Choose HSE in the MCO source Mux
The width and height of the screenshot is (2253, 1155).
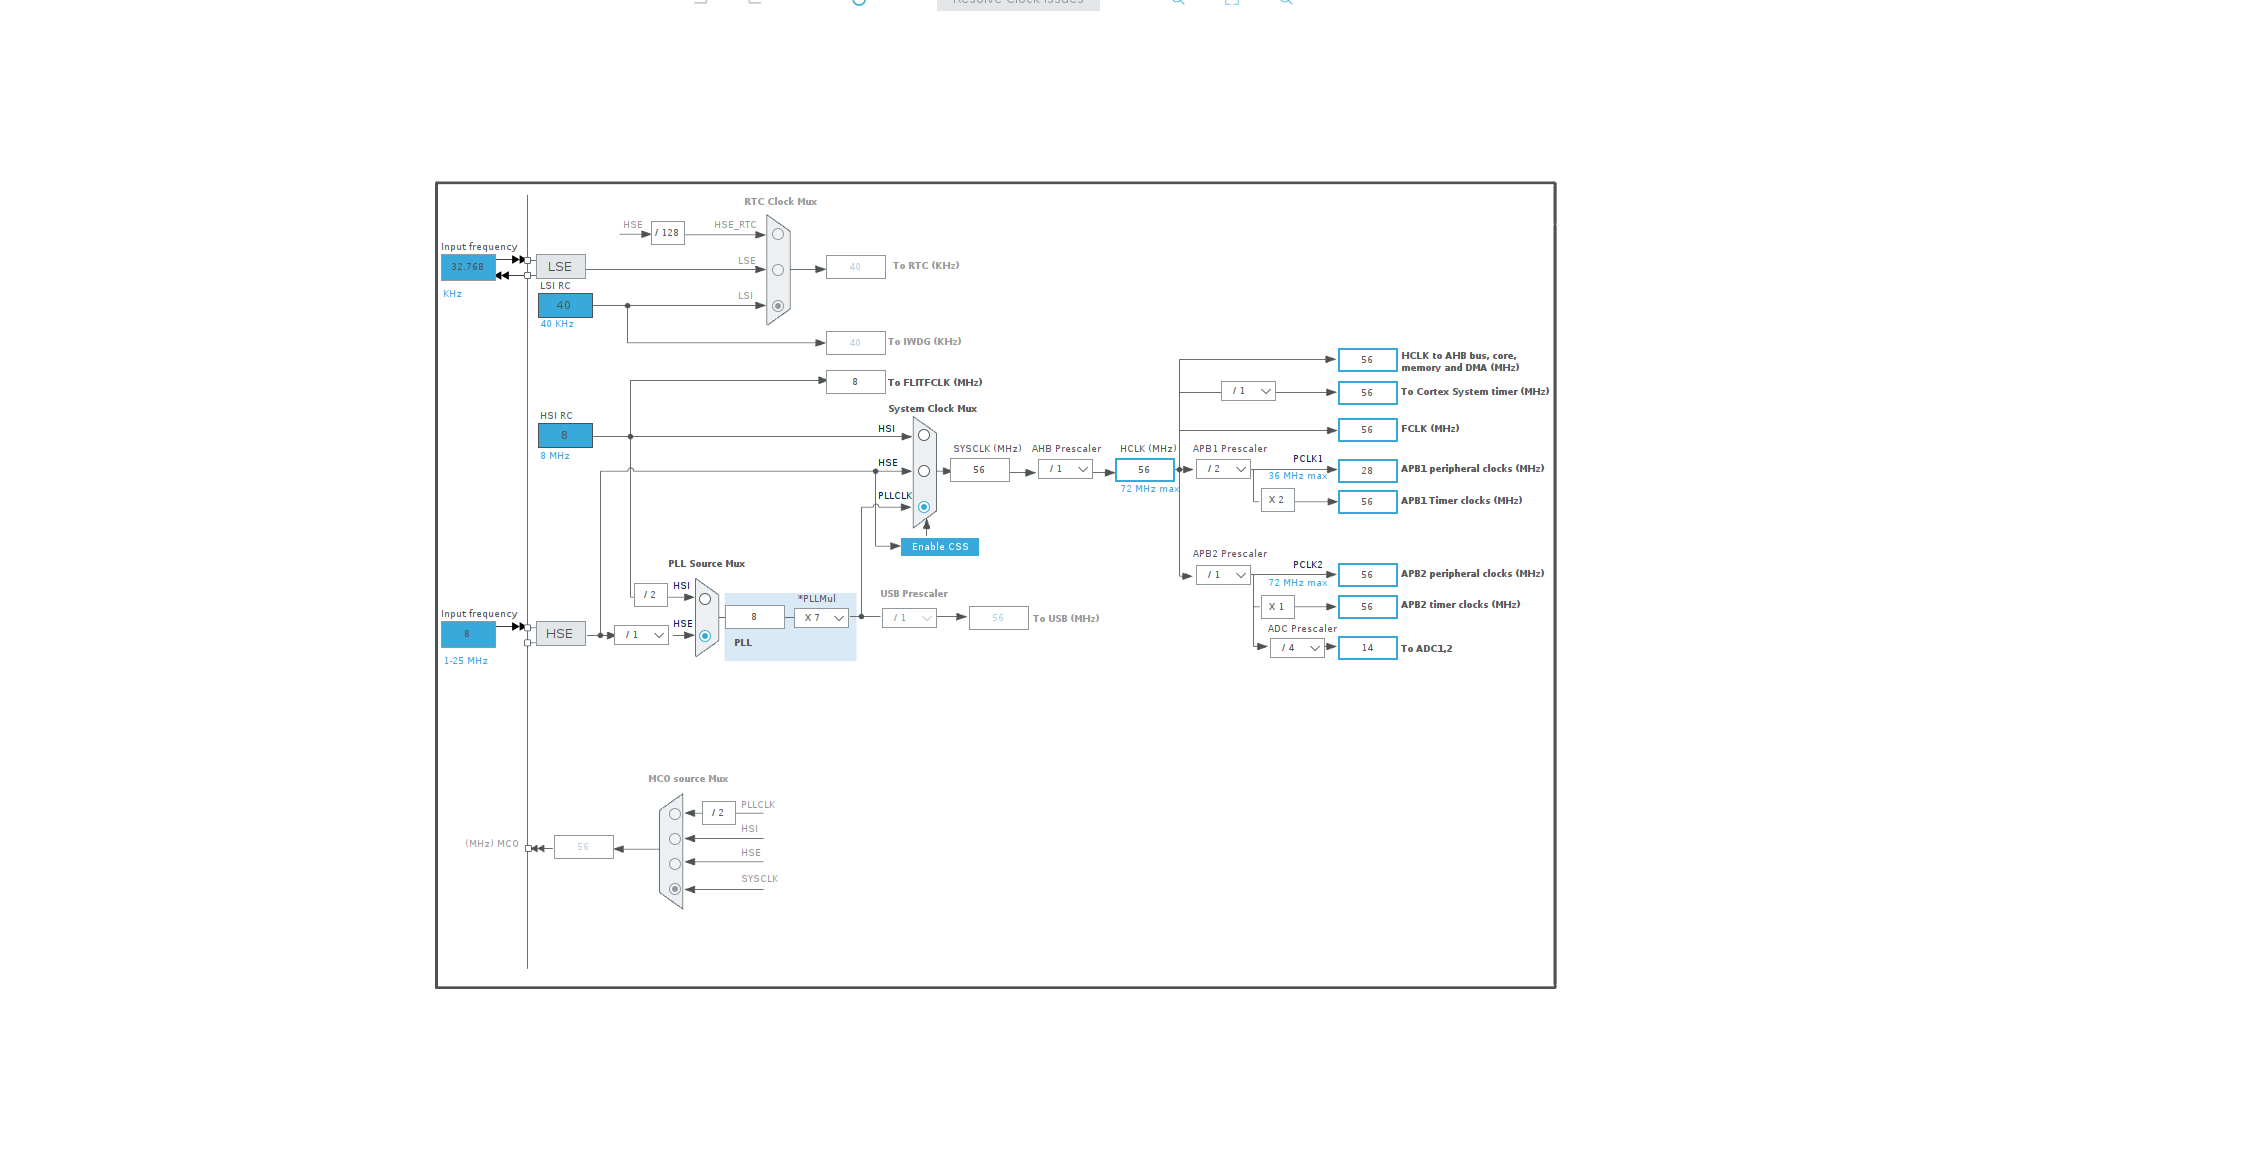pos(675,864)
